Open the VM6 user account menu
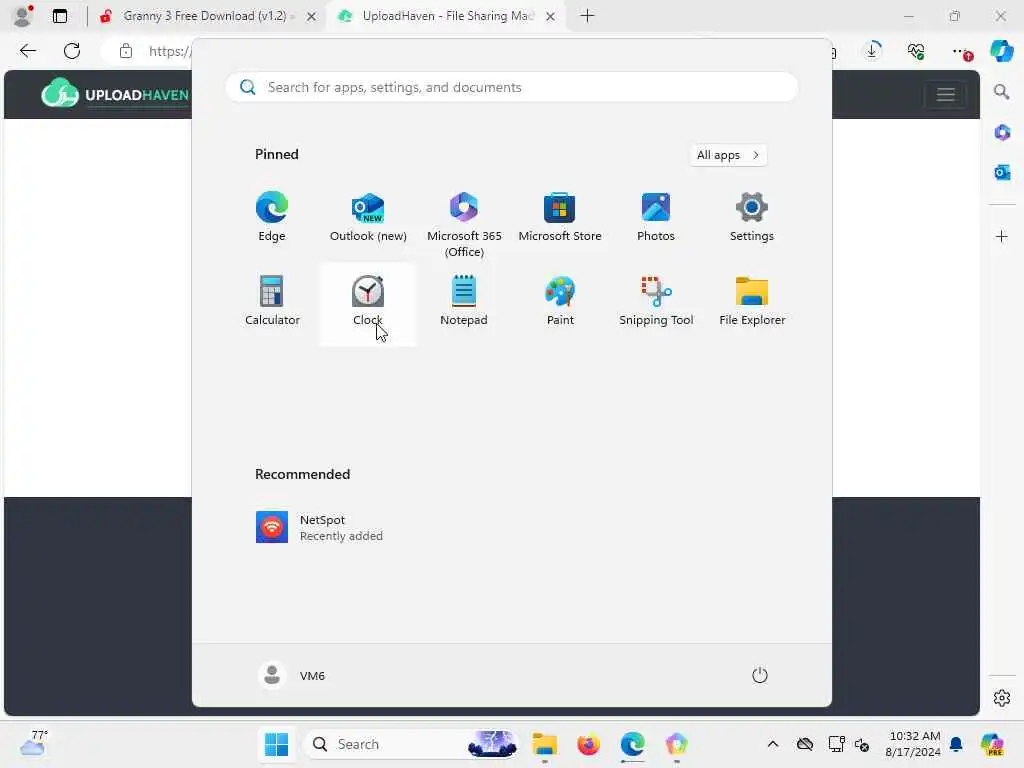 [291, 675]
